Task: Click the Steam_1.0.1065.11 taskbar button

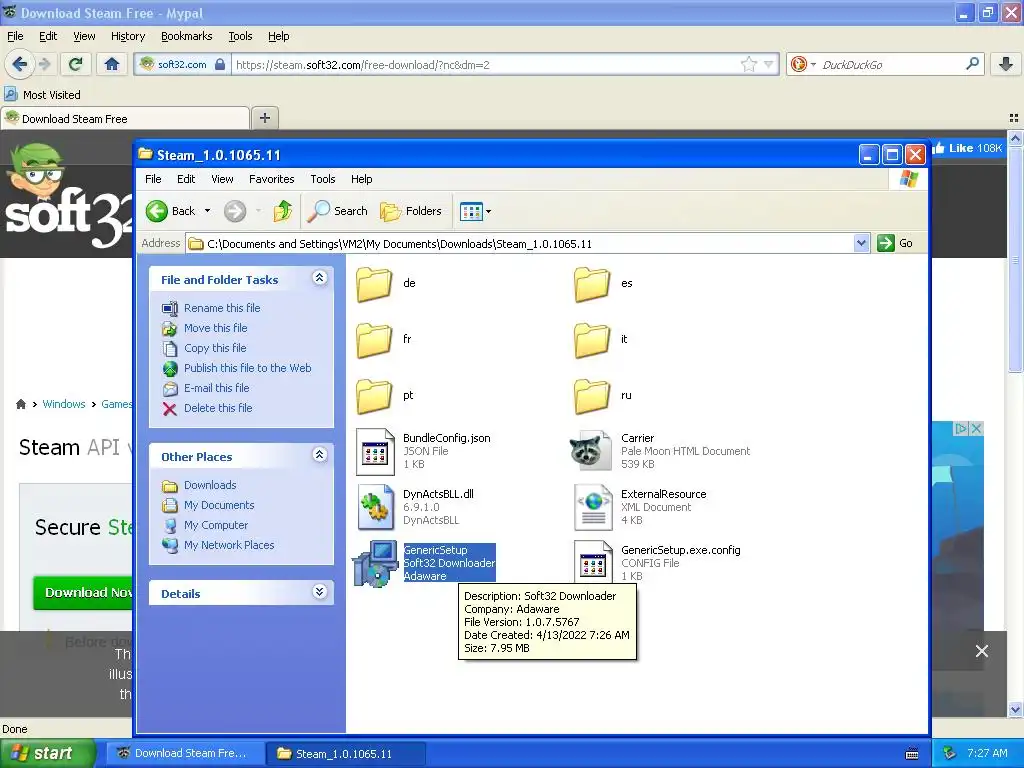Action: coord(346,753)
